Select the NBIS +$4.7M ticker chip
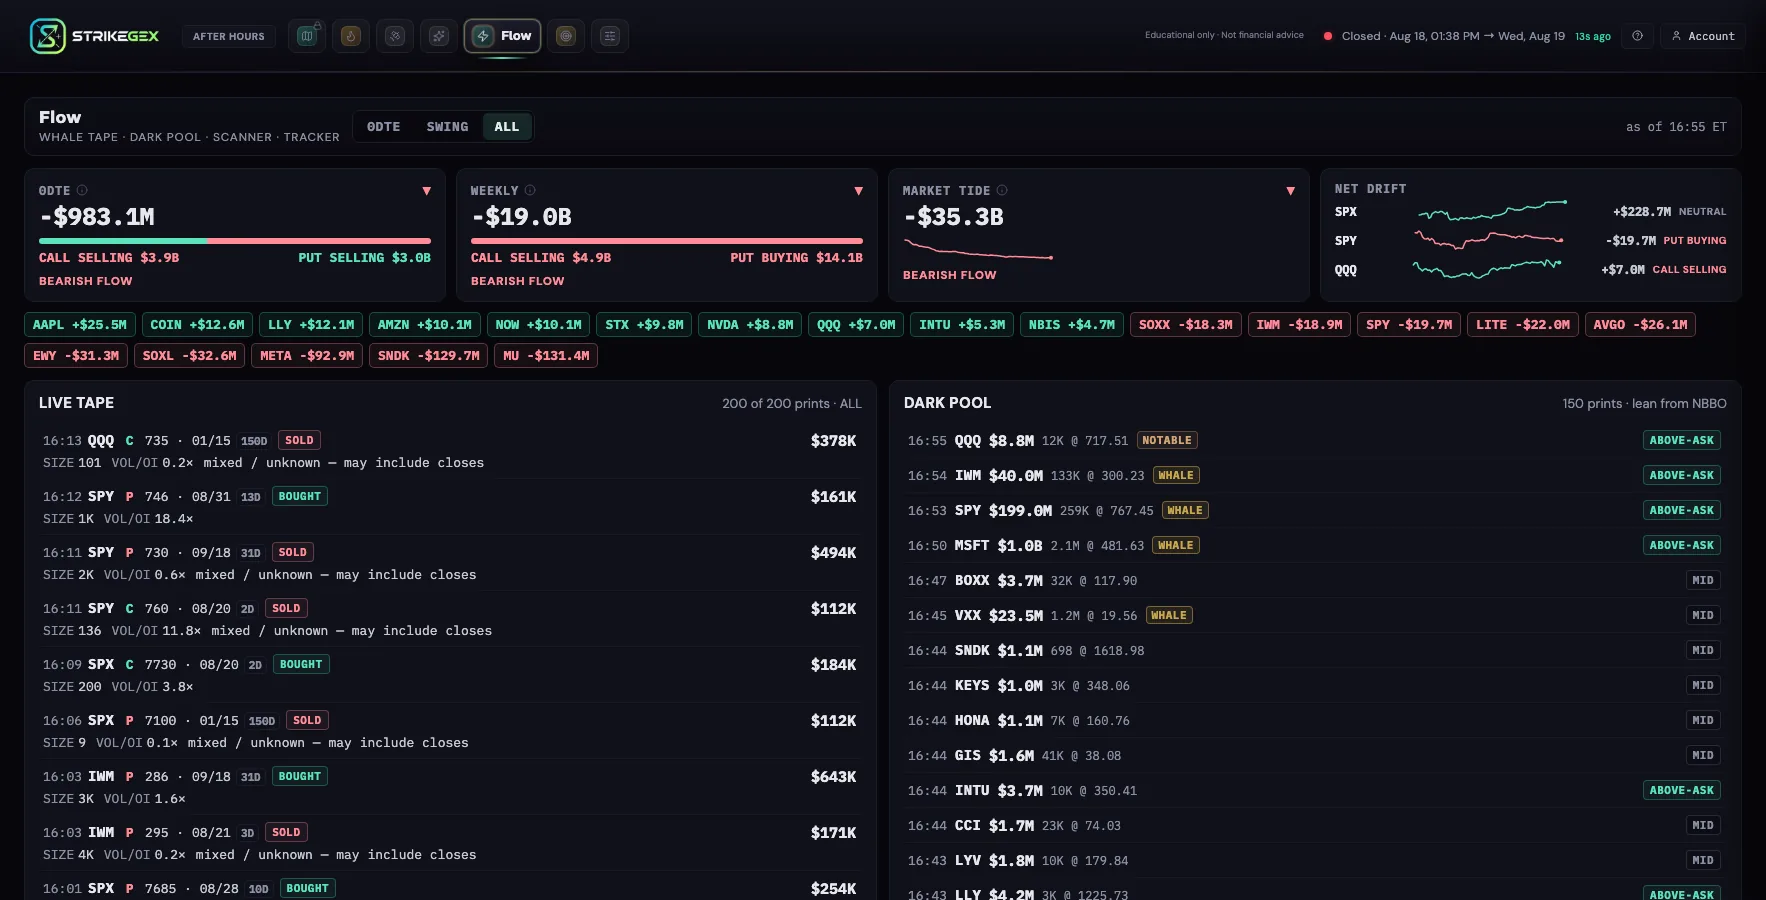The height and width of the screenshot is (900, 1766). pyautogui.click(x=1072, y=325)
